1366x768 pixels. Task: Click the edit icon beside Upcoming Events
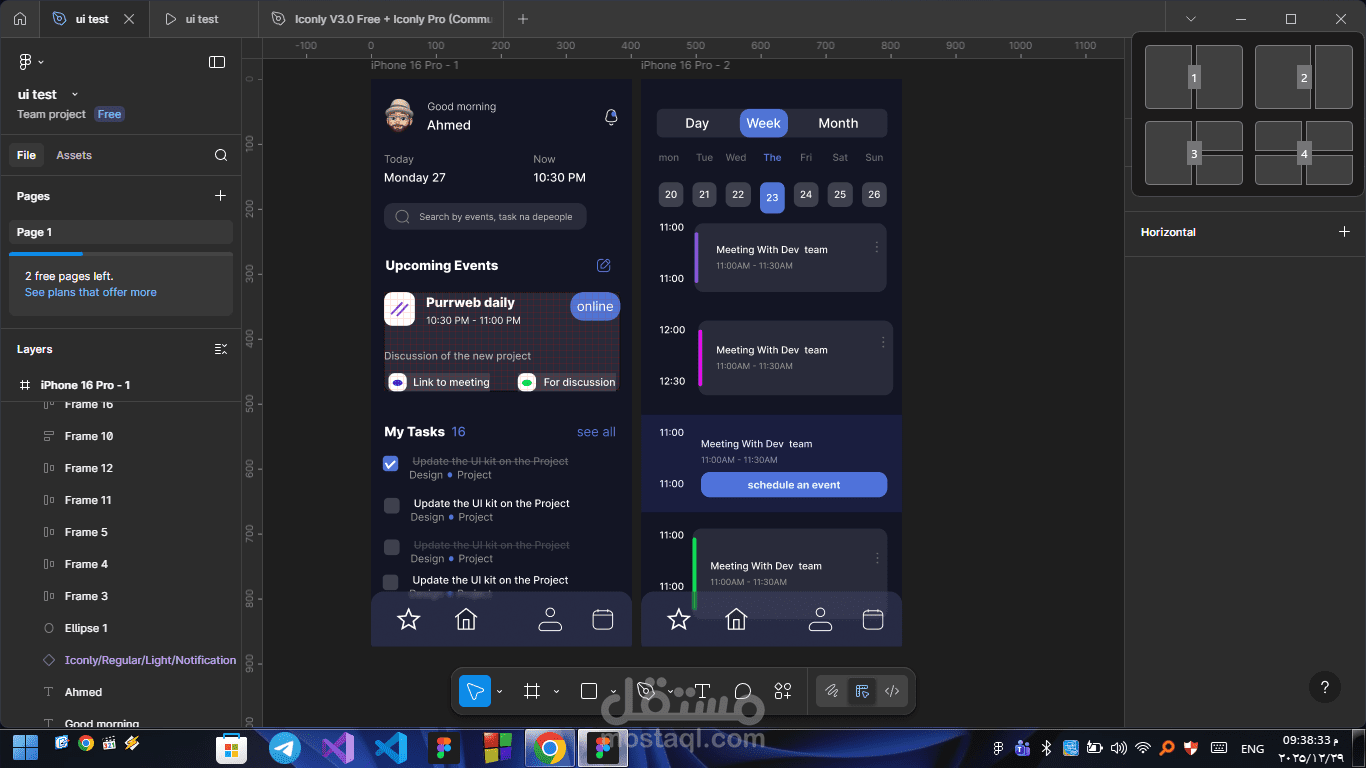(x=603, y=265)
